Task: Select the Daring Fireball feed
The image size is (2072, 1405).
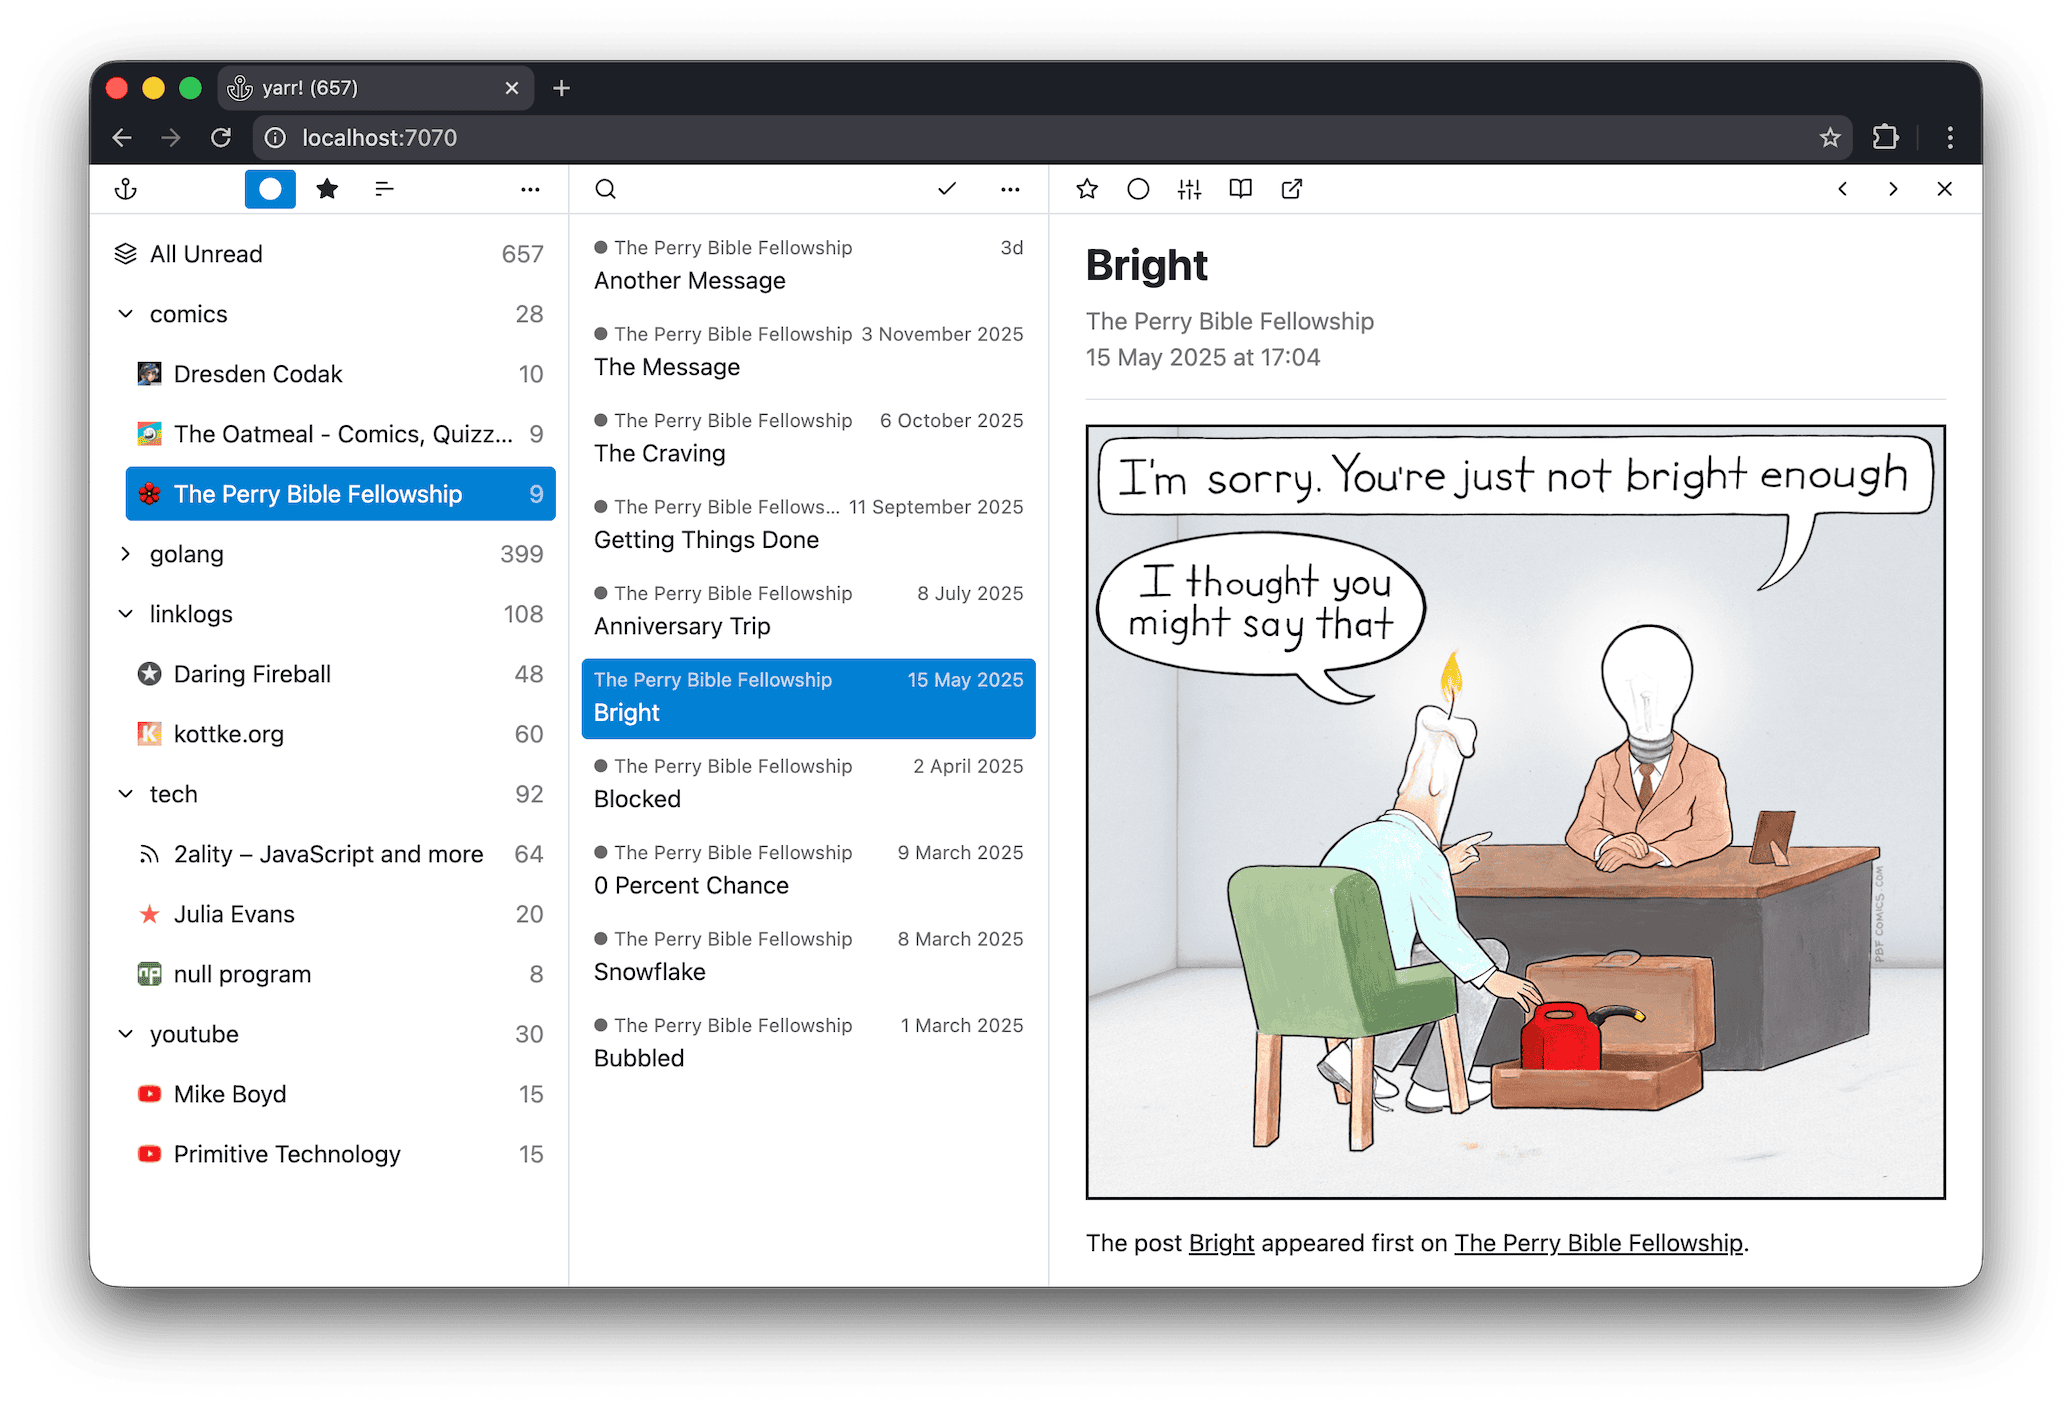Action: 252,674
